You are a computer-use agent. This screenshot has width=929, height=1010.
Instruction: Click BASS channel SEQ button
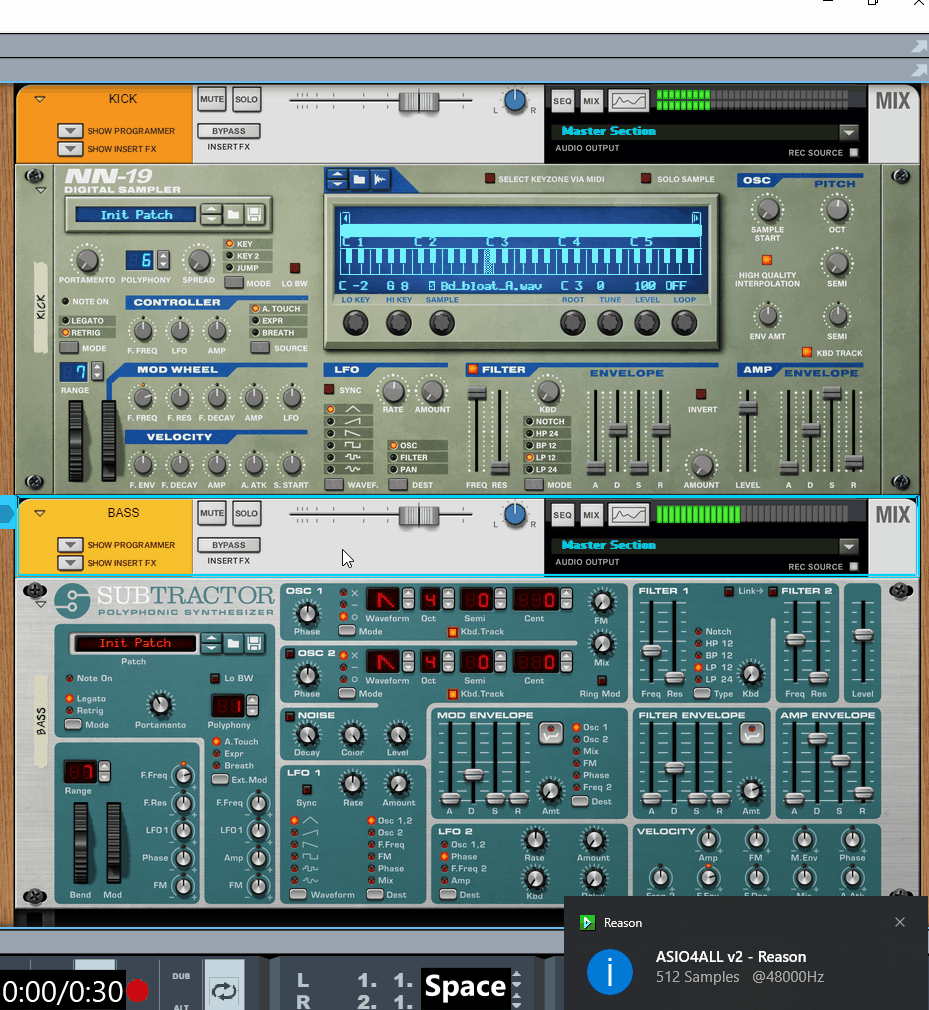coord(562,515)
